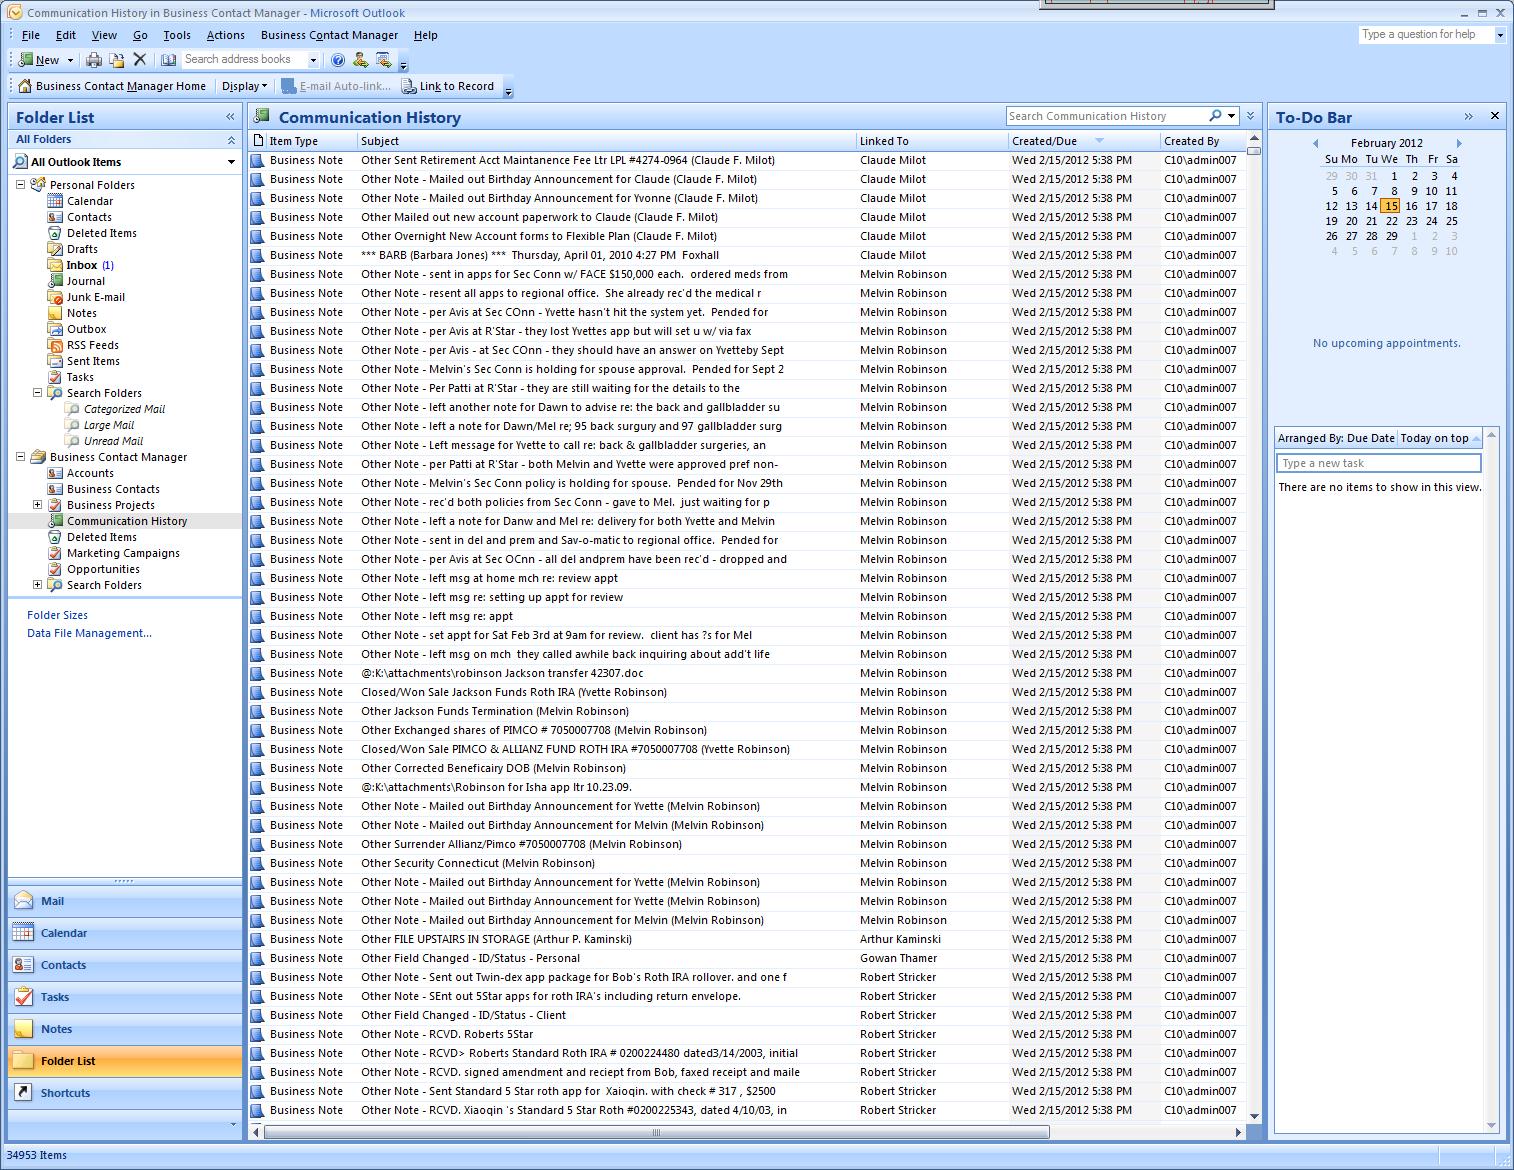Expand the Business Projects folder node
The height and width of the screenshot is (1170, 1514).
pyautogui.click(x=38, y=505)
